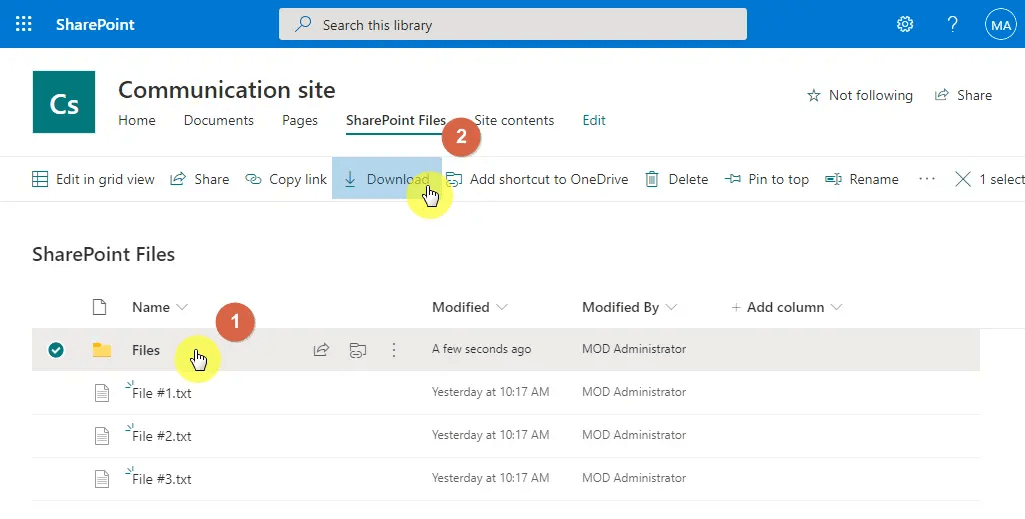
Task: Expand the Modified column dropdown
Action: click(x=502, y=307)
